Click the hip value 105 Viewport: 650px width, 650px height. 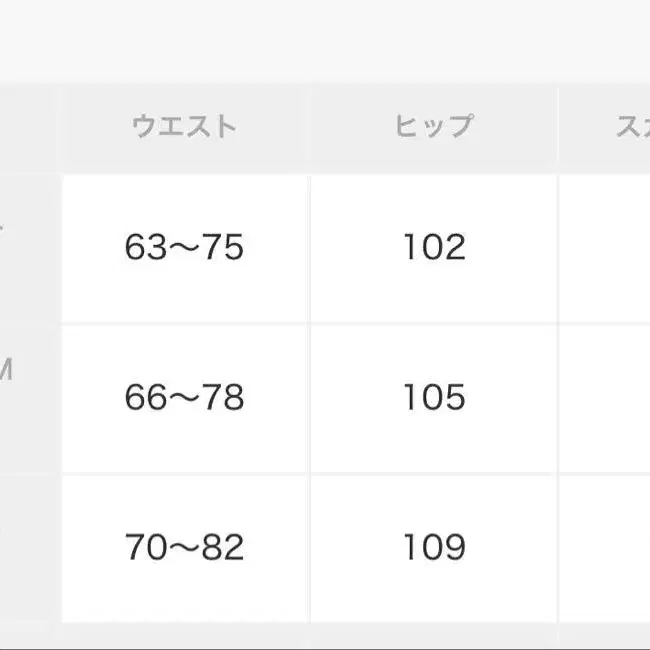pyautogui.click(x=433, y=398)
